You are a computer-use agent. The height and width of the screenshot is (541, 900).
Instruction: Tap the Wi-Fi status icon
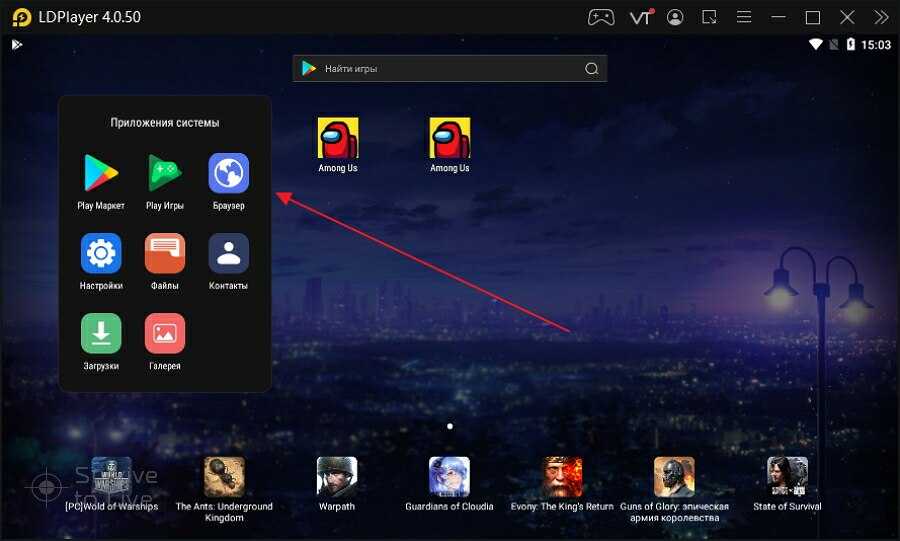(x=816, y=44)
